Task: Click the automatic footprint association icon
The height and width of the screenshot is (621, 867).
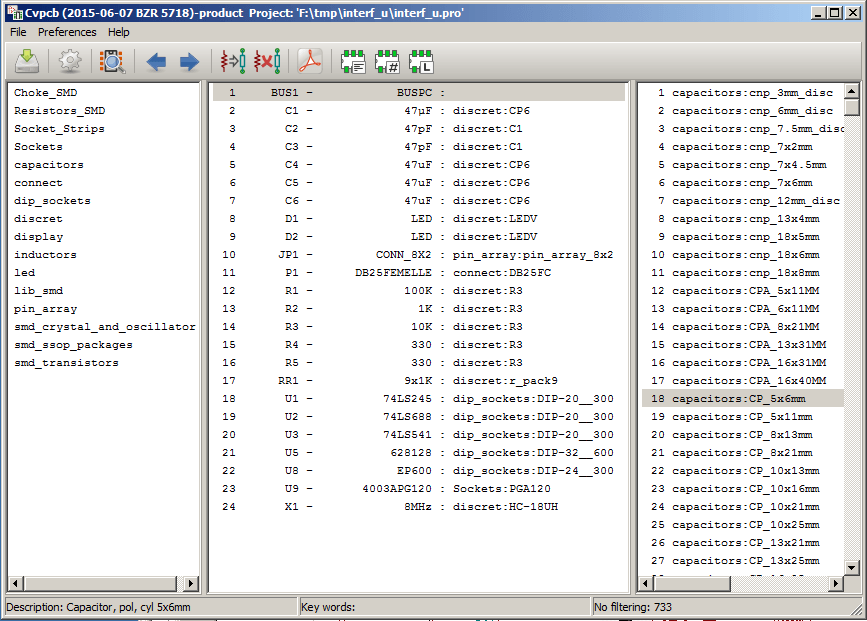Action: (233, 62)
